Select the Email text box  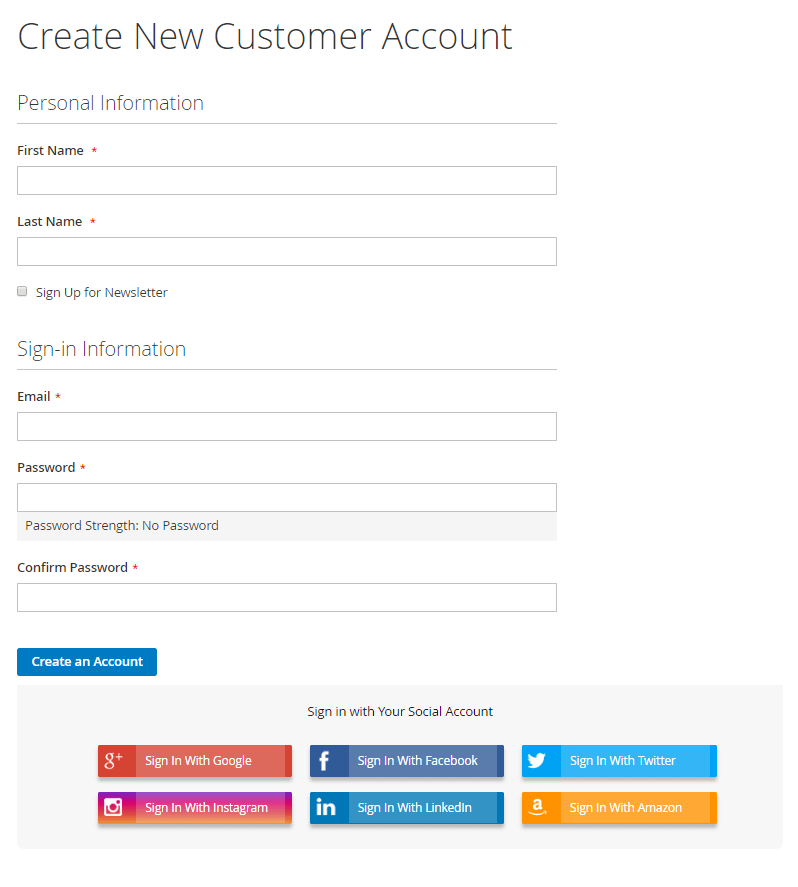coord(287,427)
